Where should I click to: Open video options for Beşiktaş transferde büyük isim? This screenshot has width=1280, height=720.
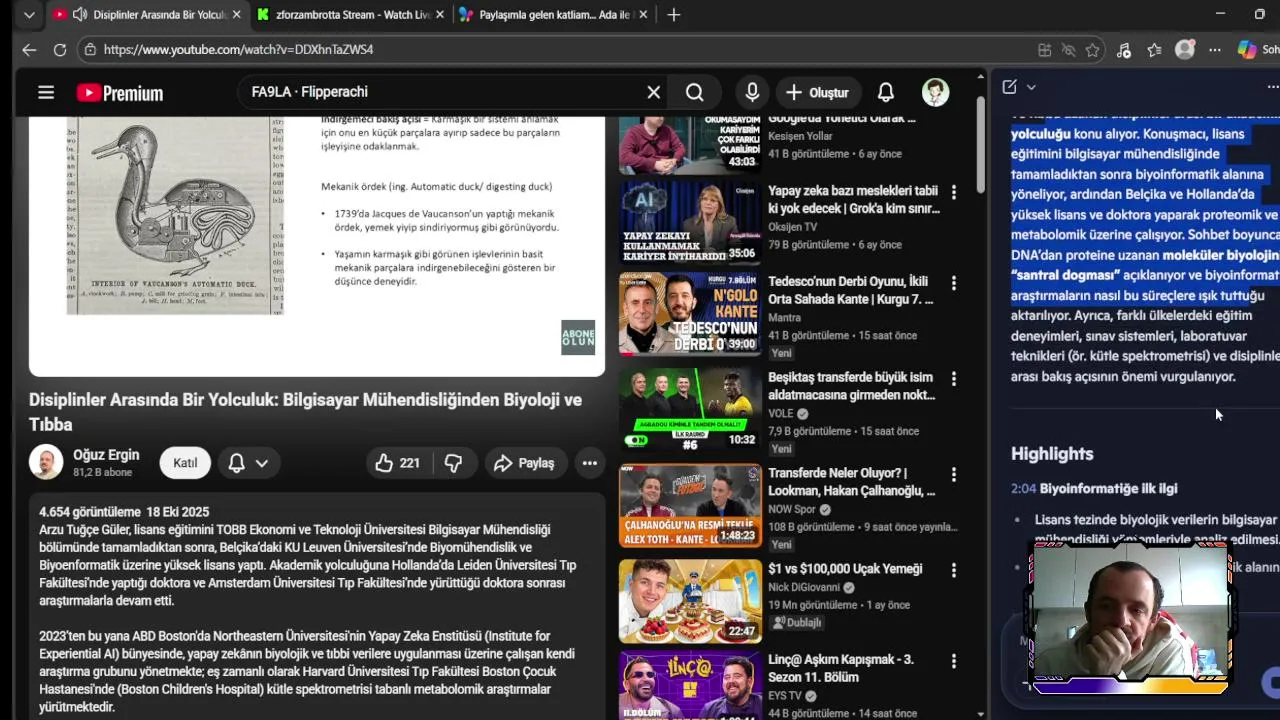[x=953, y=379]
